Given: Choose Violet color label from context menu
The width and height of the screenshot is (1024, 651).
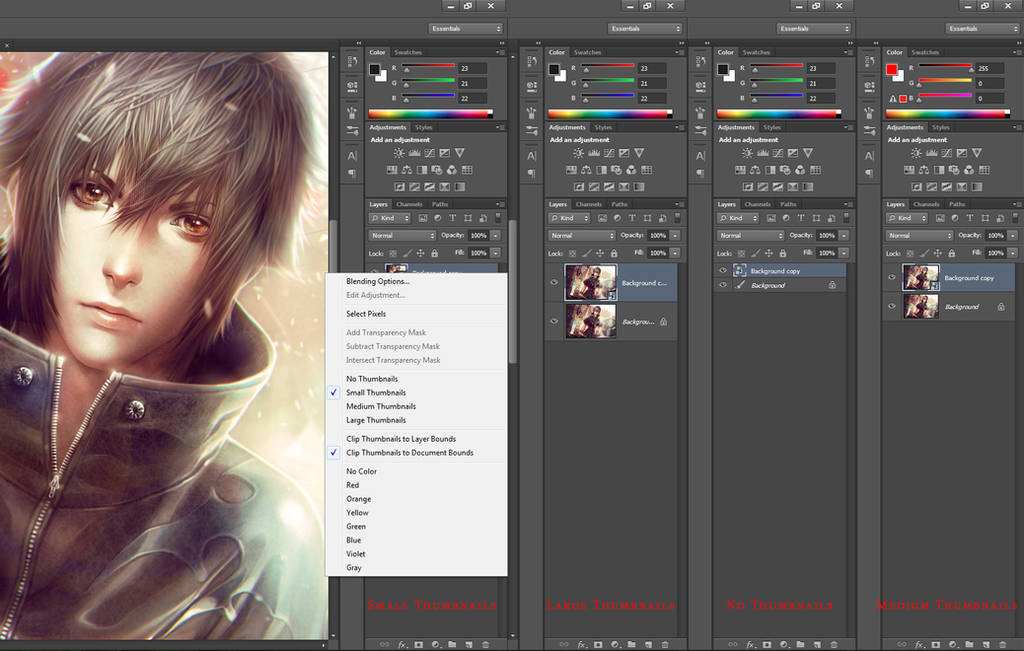Looking at the screenshot, I should point(356,554).
